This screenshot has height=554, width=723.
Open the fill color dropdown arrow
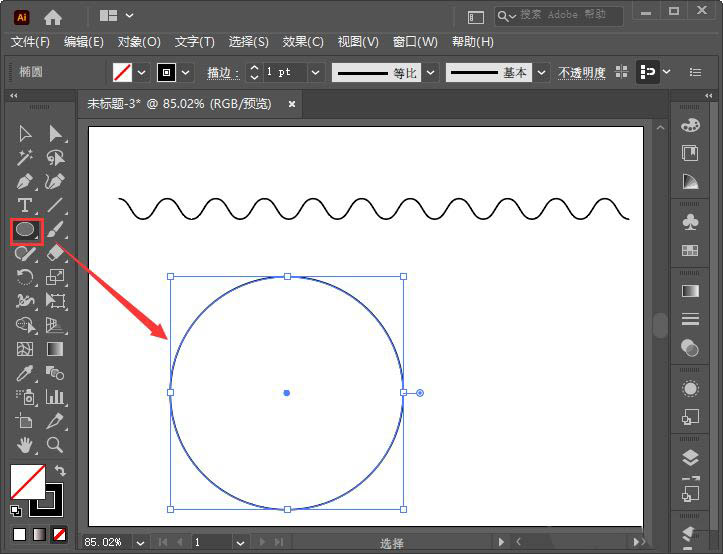pyautogui.click(x=142, y=73)
